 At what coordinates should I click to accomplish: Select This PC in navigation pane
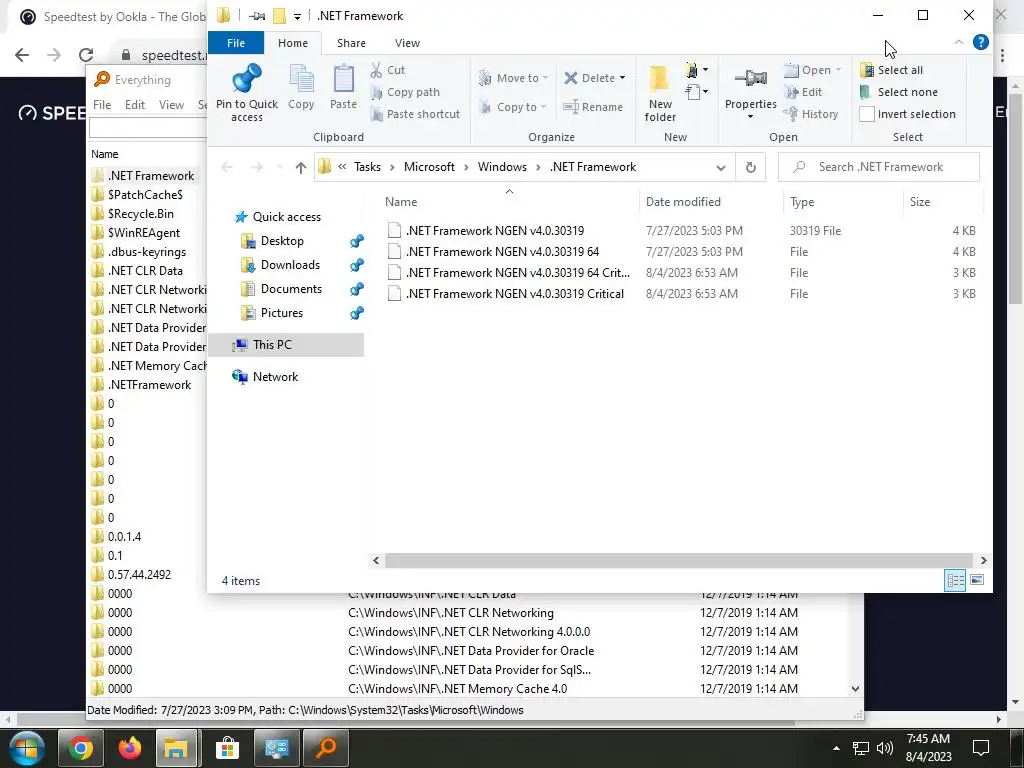(285, 345)
